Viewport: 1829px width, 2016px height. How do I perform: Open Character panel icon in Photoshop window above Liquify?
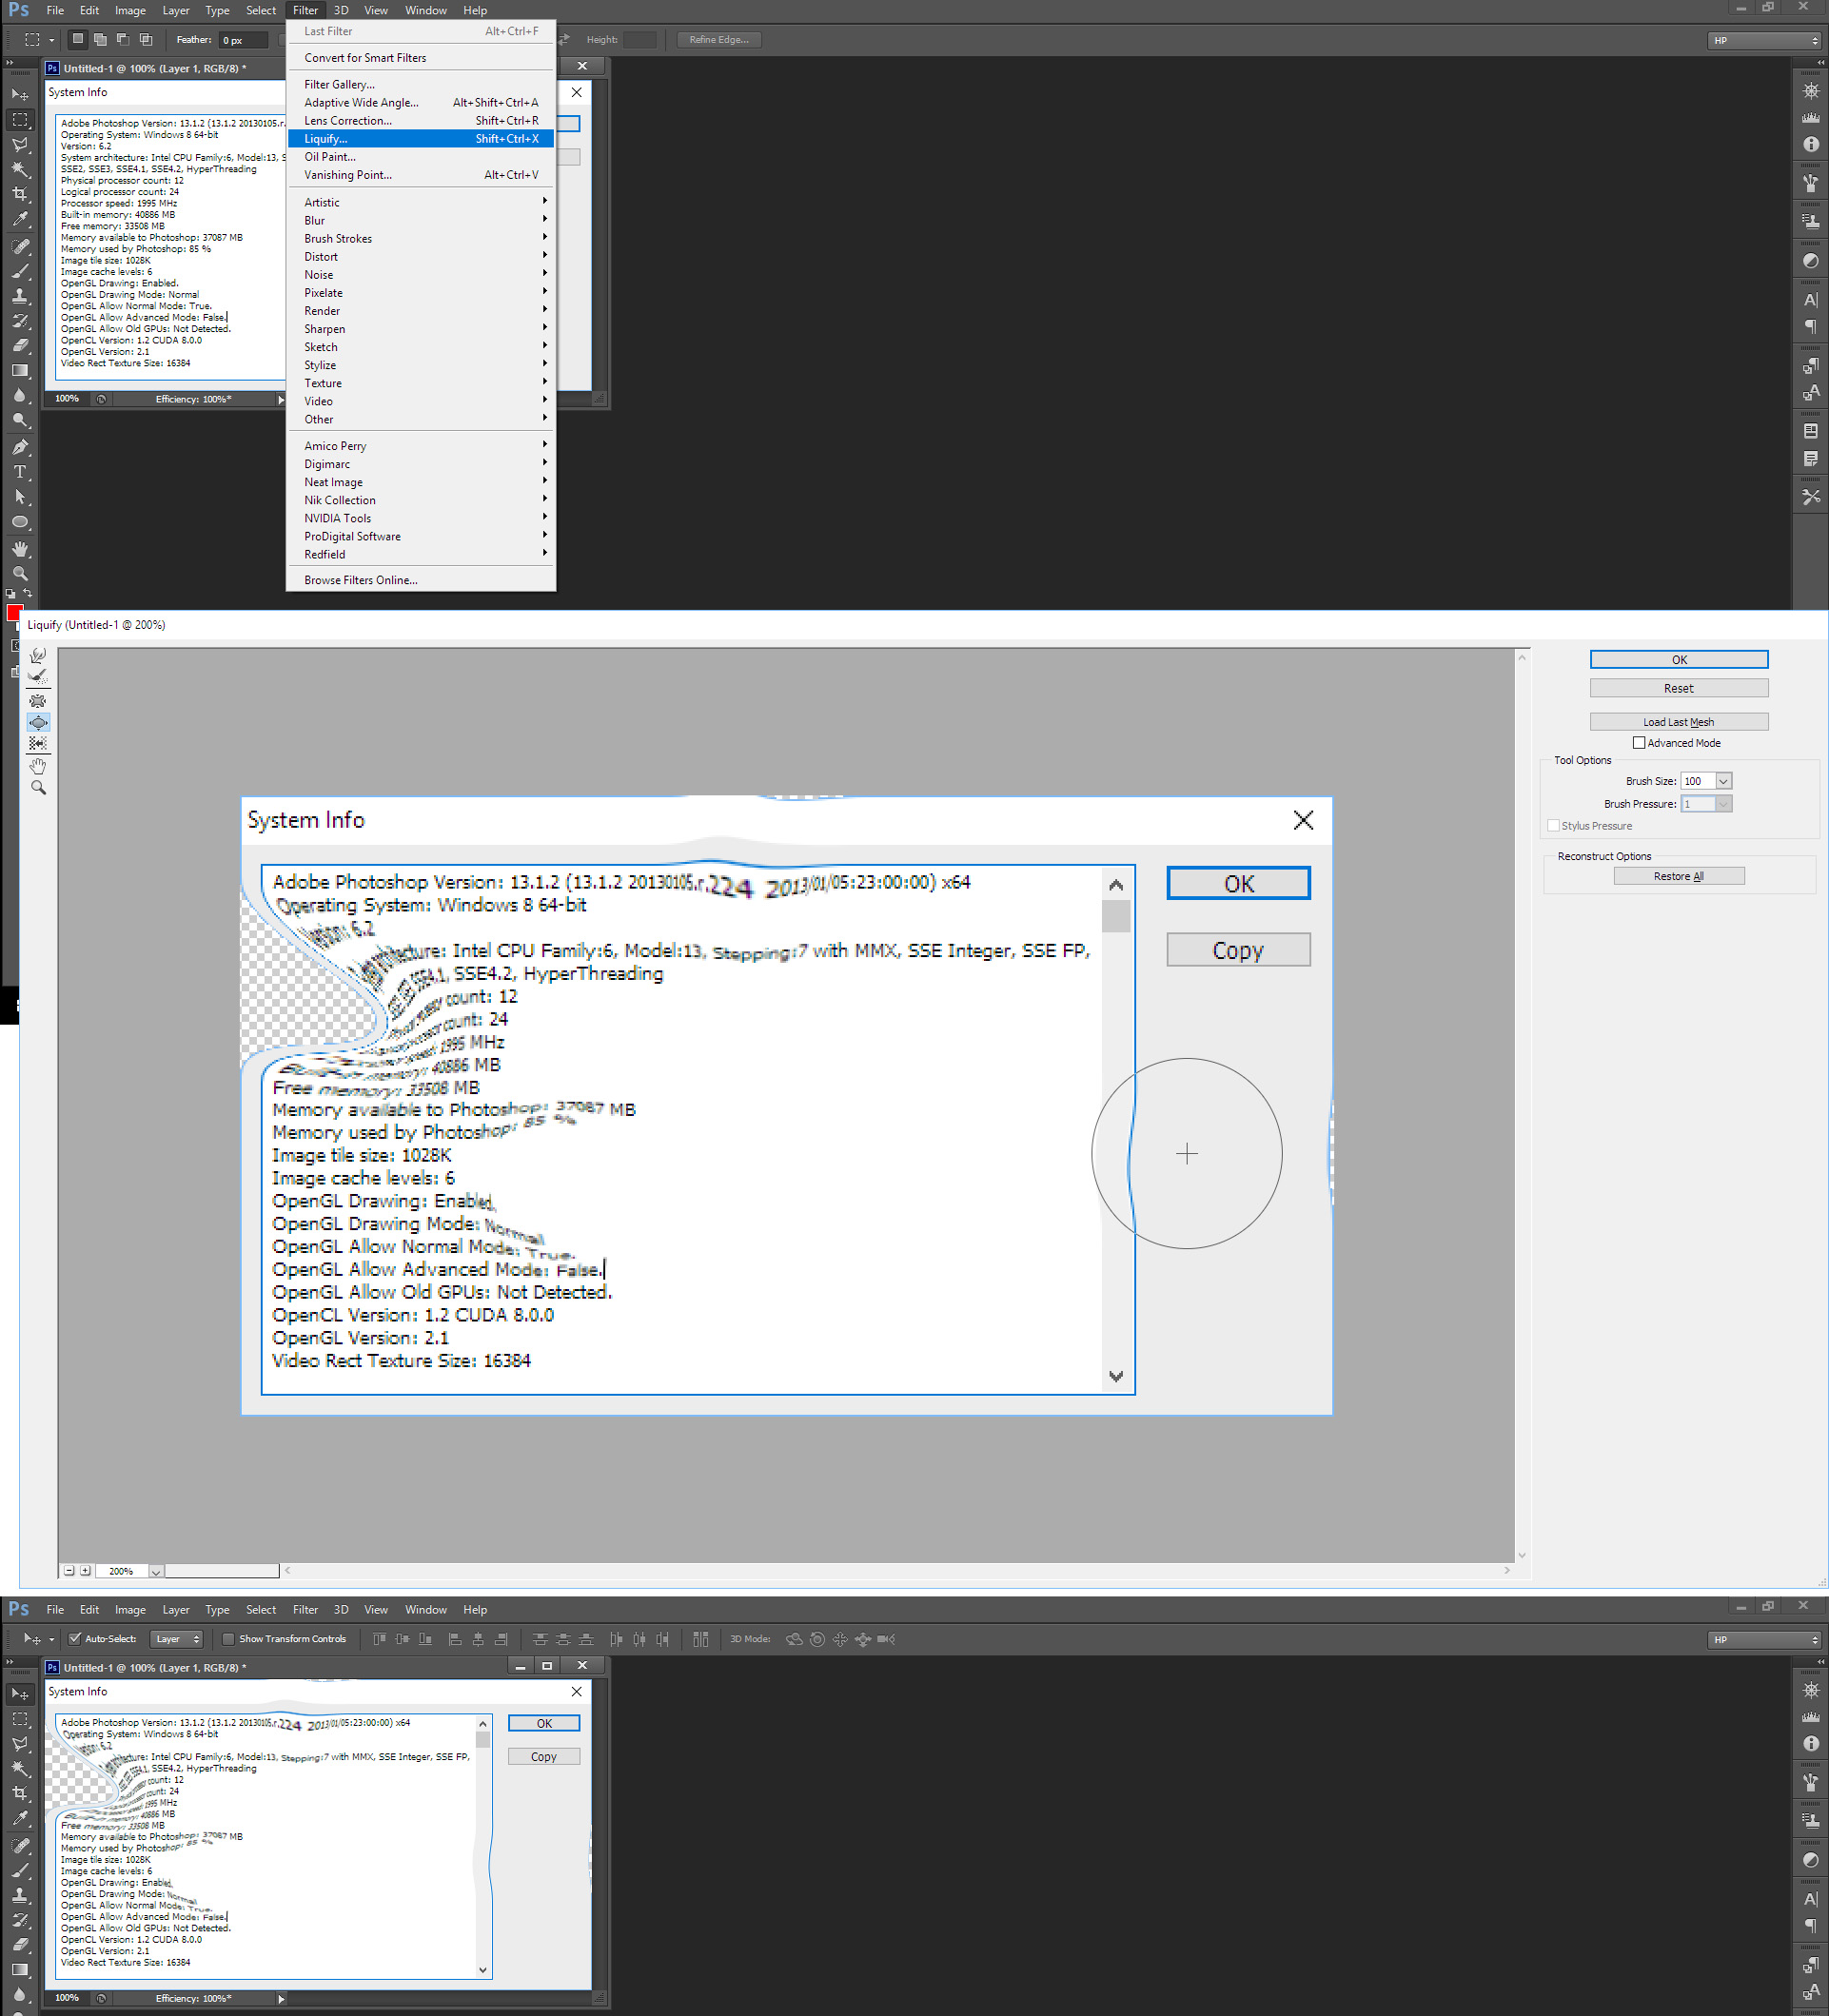(1810, 299)
